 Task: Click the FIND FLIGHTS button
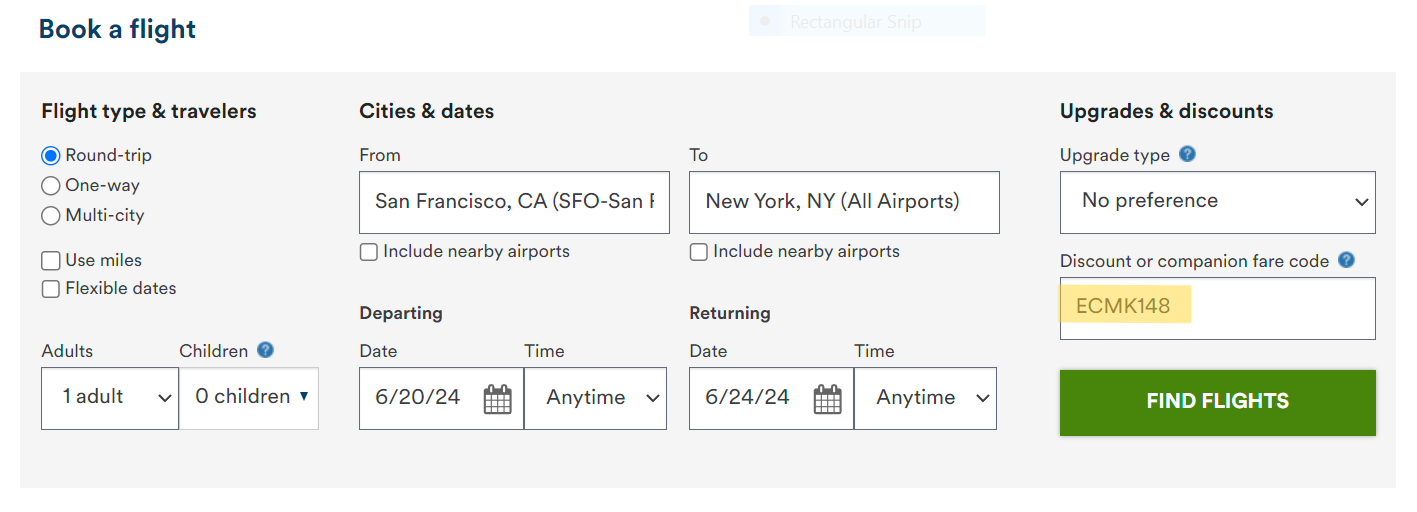pos(1218,402)
